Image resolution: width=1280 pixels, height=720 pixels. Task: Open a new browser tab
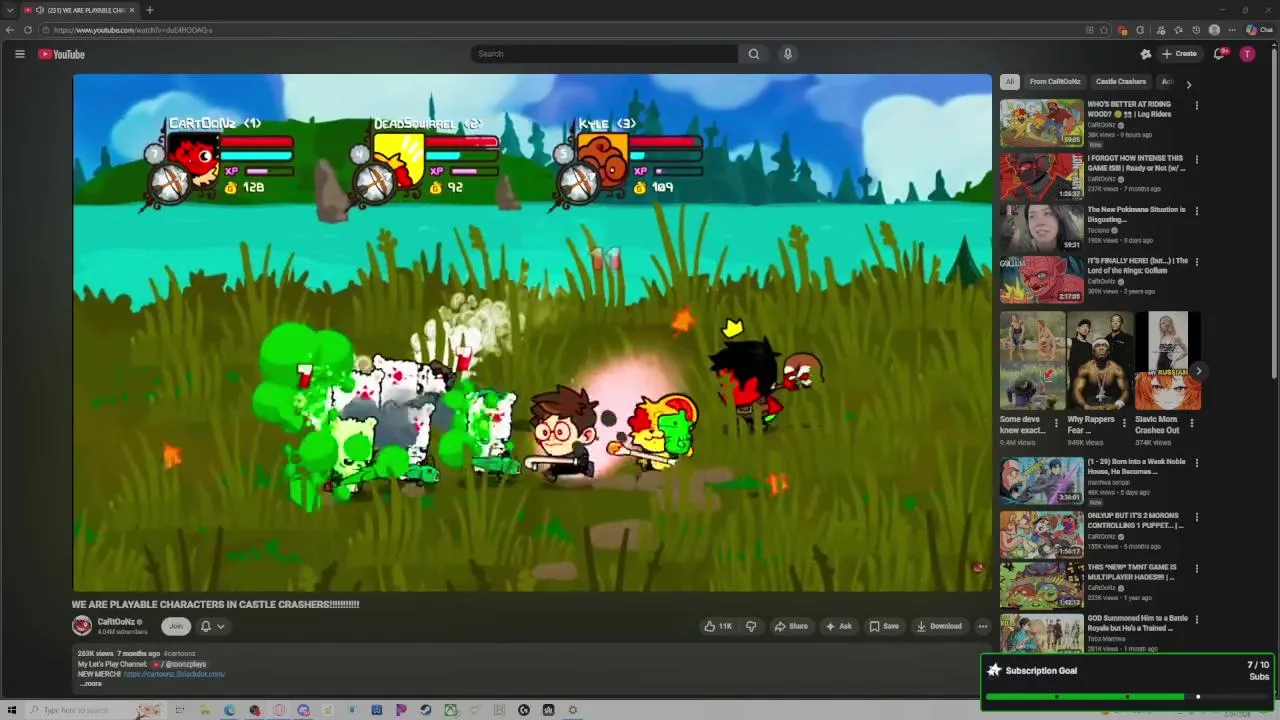tap(149, 10)
